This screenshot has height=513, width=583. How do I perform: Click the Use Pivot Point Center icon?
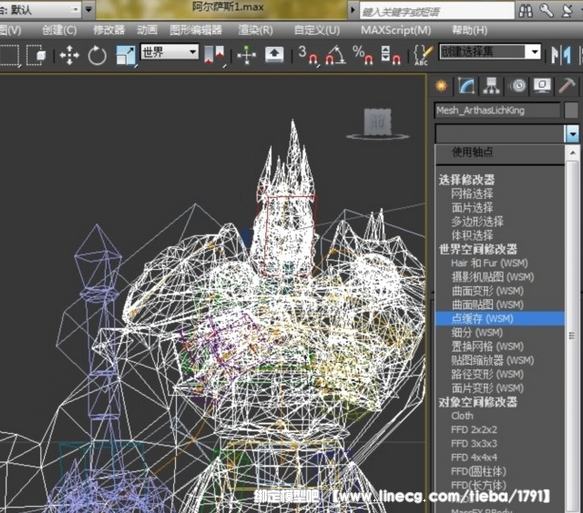215,55
